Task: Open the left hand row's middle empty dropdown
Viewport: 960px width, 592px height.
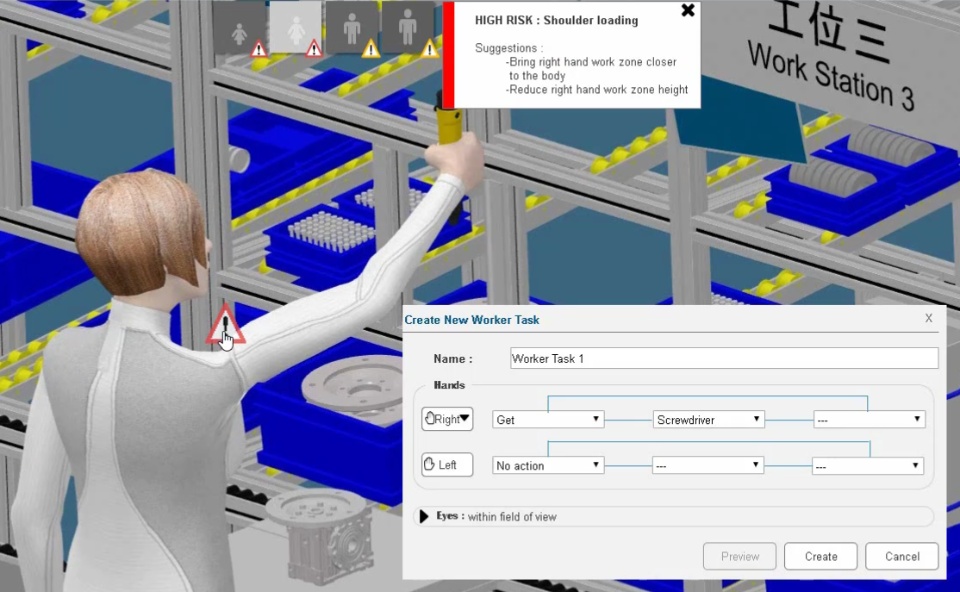Action: click(x=708, y=466)
